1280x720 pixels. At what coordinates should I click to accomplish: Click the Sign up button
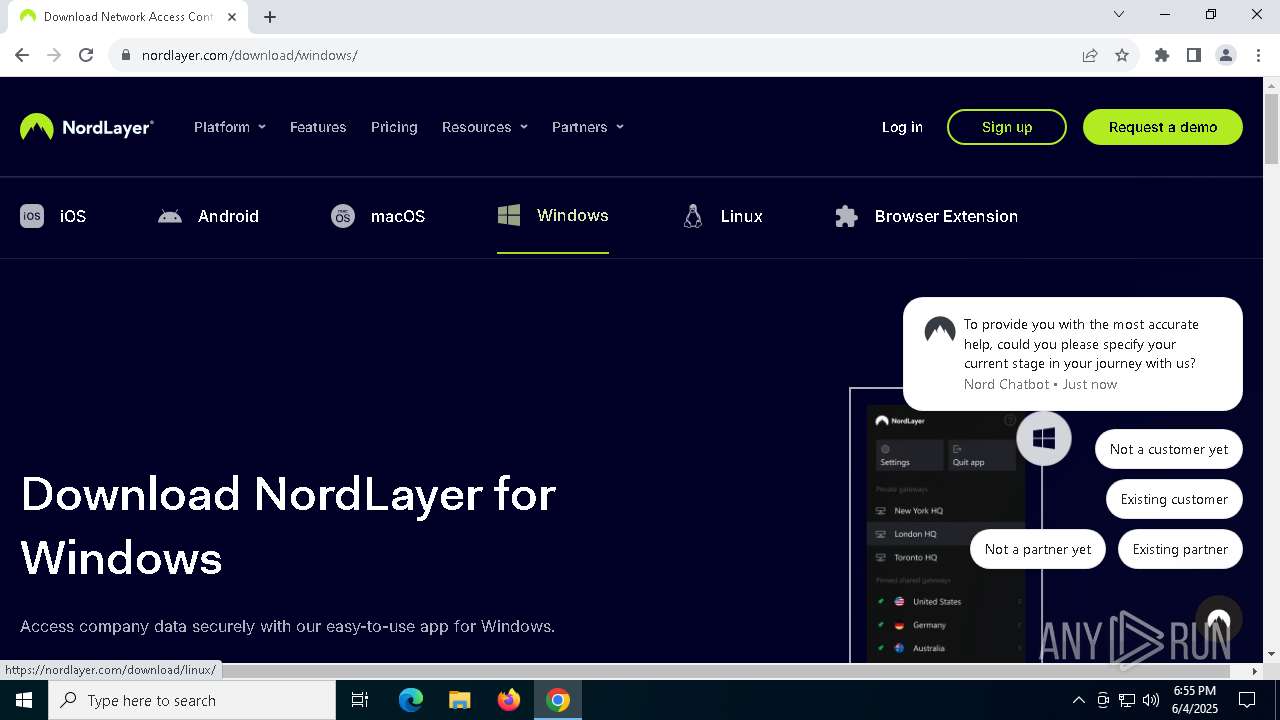pyautogui.click(x=1007, y=127)
